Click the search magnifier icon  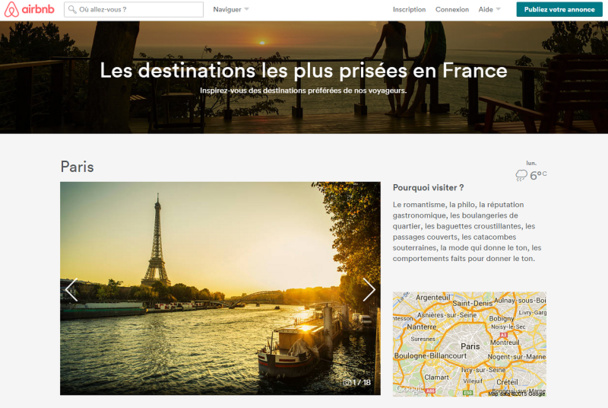(72, 9)
